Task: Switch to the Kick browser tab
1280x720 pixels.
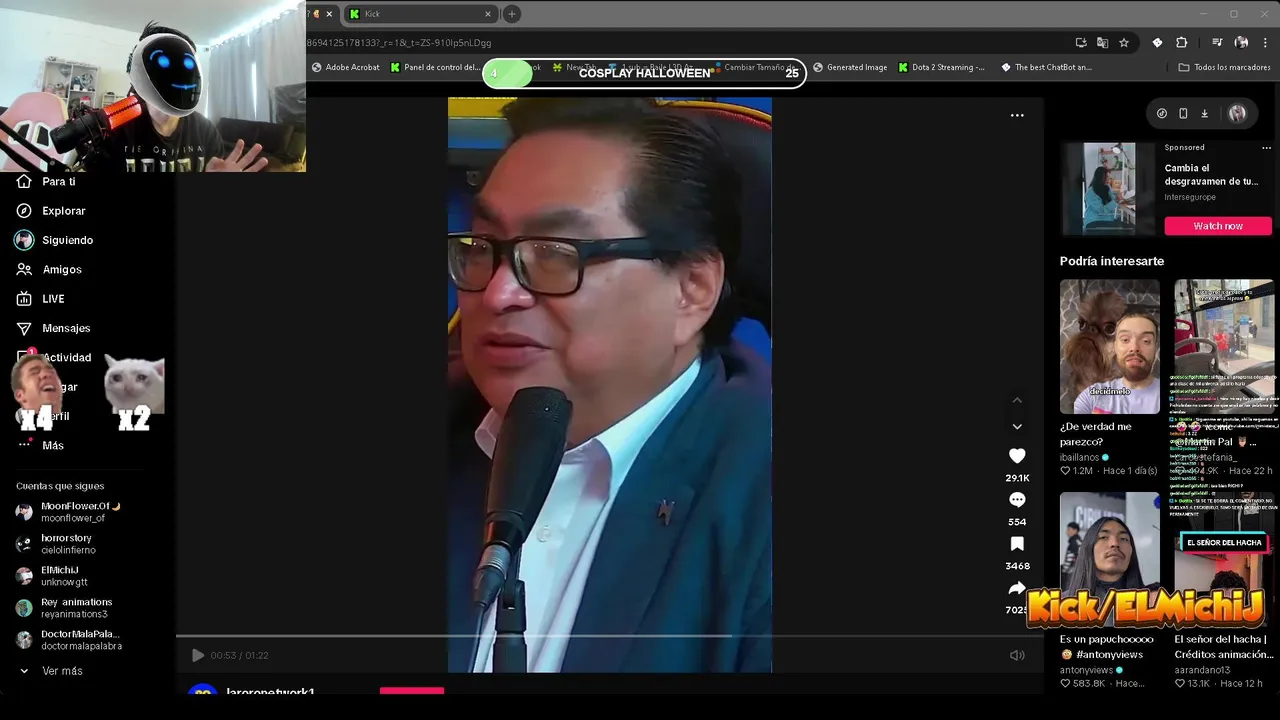Action: pyautogui.click(x=418, y=14)
